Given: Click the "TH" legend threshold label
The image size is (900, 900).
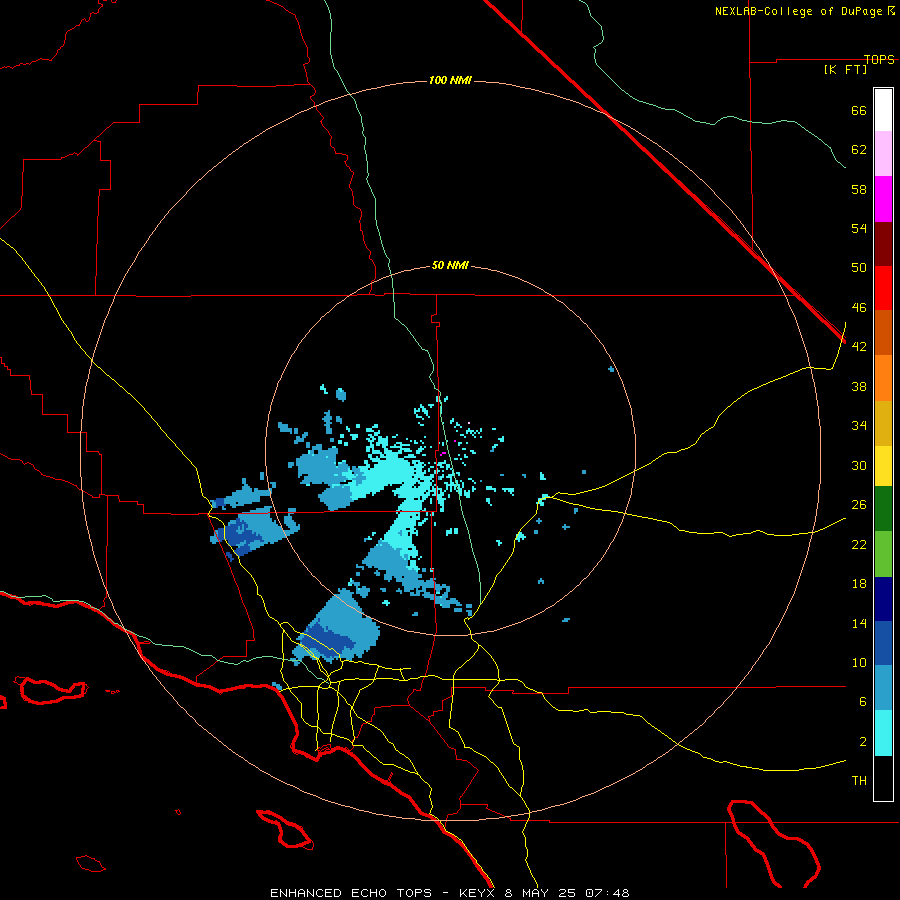Looking at the screenshot, I should tap(859, 781).
